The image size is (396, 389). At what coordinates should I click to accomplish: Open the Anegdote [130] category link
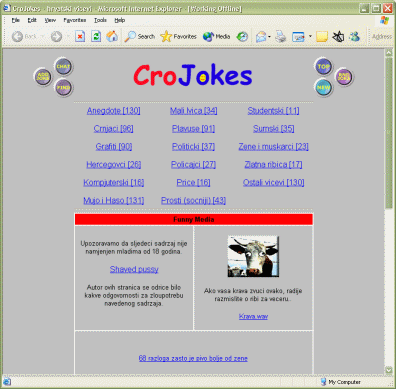(113, 111)
